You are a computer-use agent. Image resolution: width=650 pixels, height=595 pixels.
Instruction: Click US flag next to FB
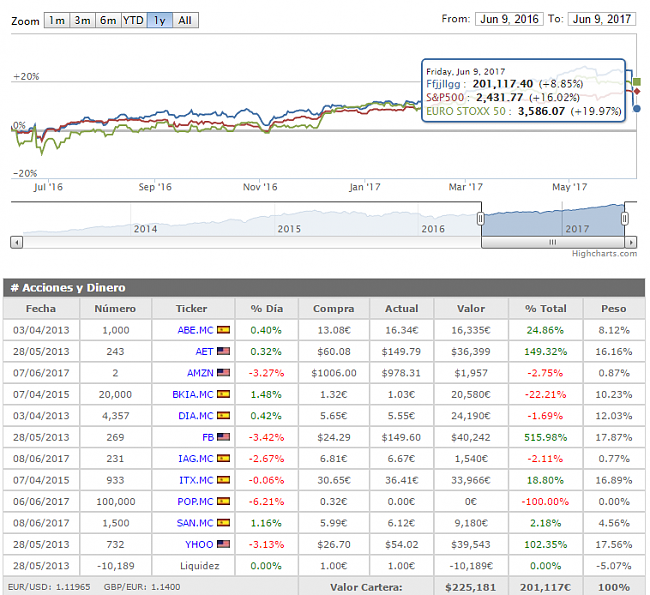[223, 437]
